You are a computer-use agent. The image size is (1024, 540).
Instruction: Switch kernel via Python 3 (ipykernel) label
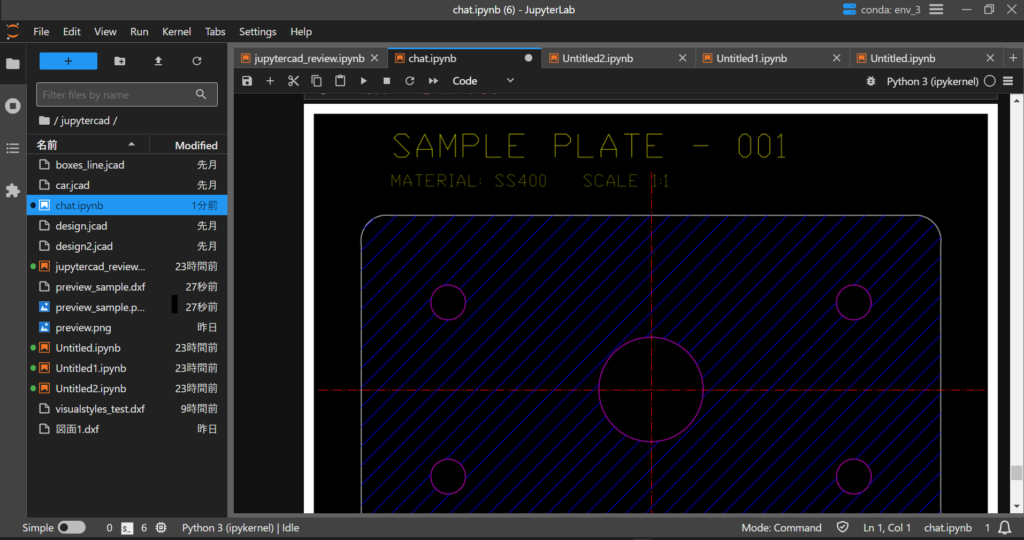932,82
